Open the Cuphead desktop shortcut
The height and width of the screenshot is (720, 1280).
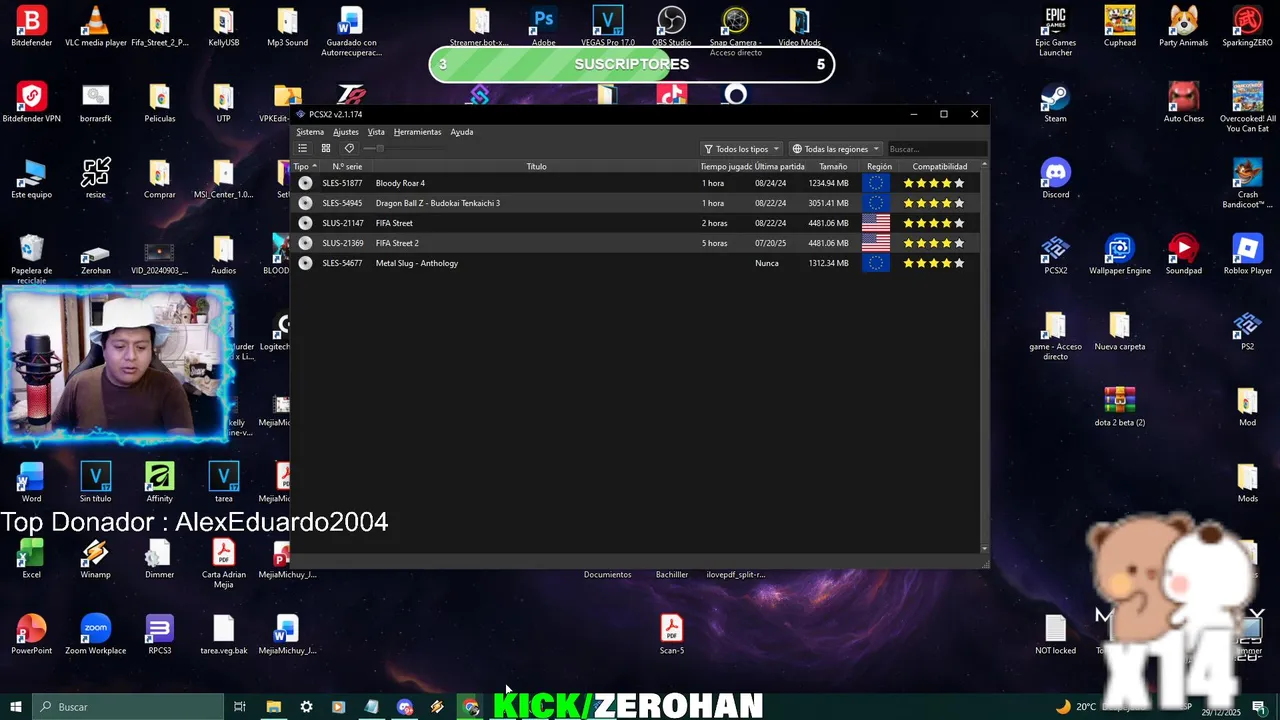1119,27
